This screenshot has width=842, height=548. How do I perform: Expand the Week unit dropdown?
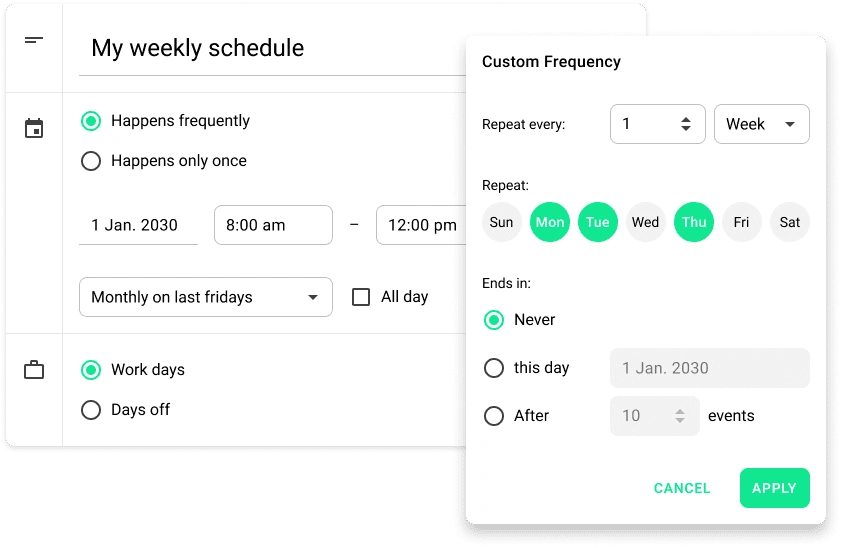pos(761,124)
